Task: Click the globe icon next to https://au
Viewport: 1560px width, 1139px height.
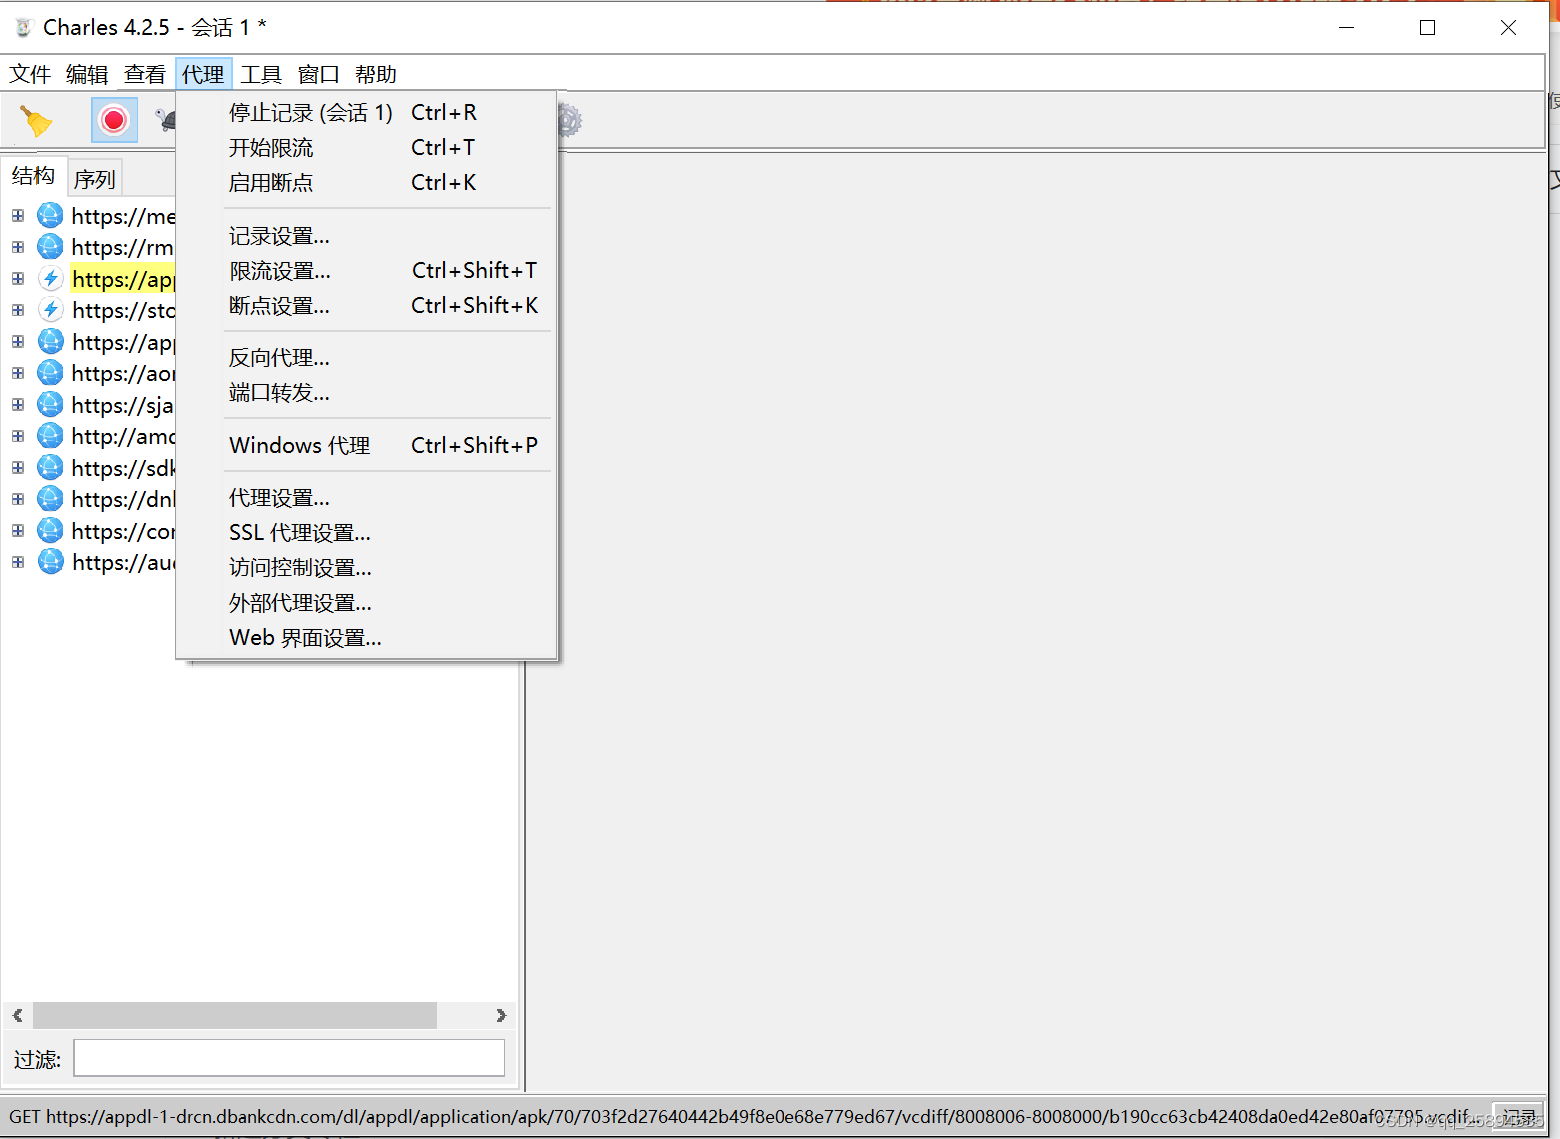Action: coord(51,562)
